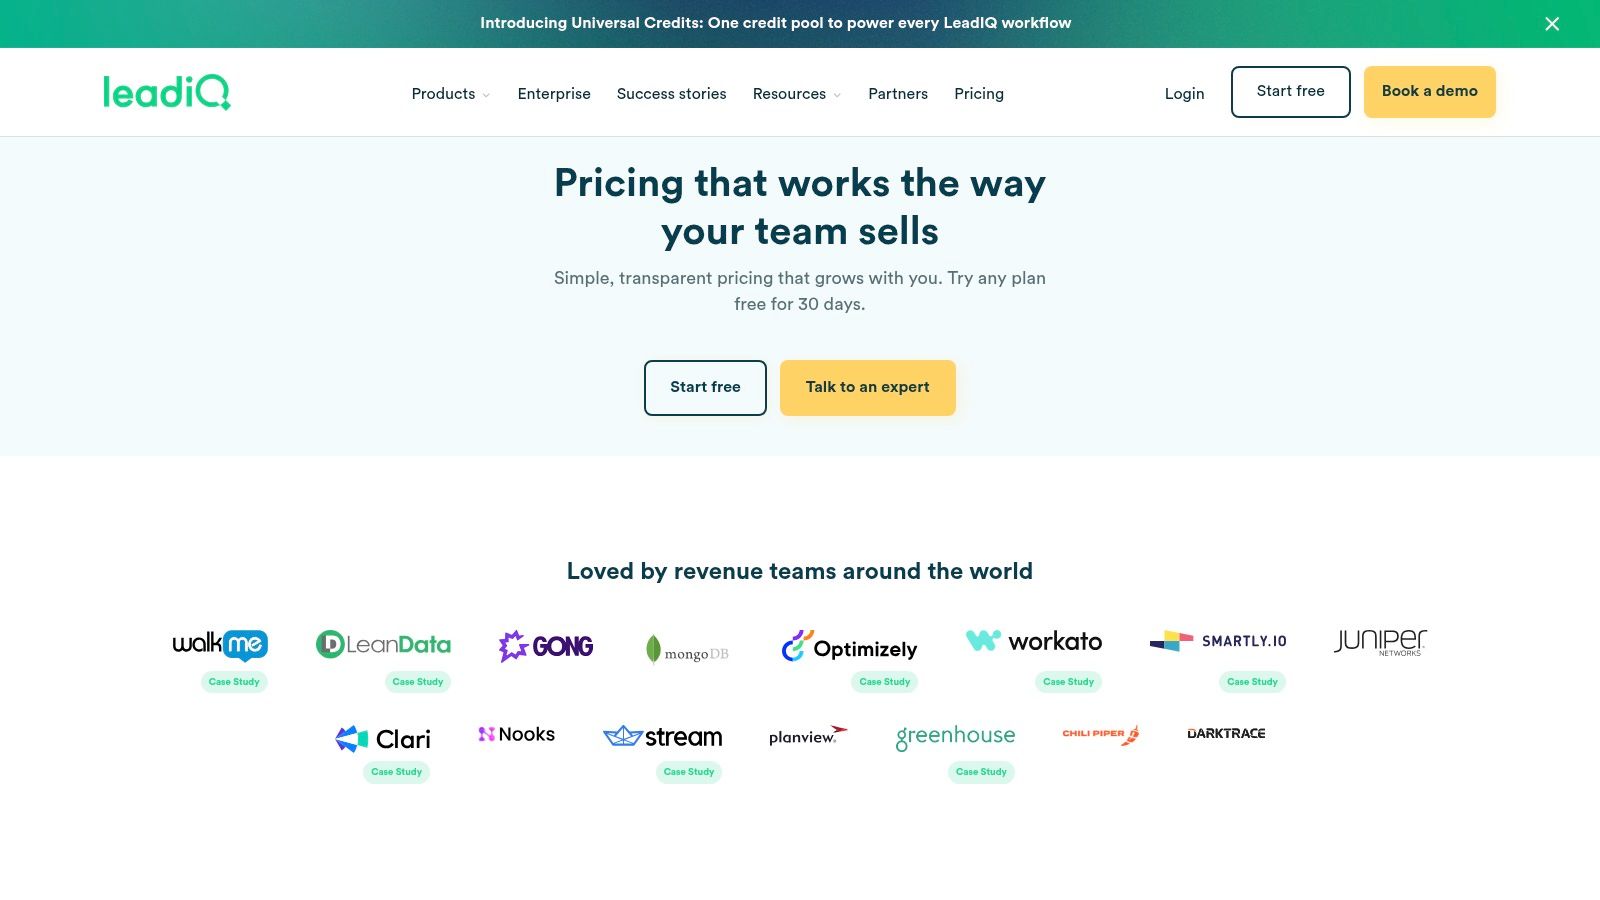Open the Case Study under LeanData
Viewport: 1600px width, 900px height.
pyautogui.click(x=418, y=682)
